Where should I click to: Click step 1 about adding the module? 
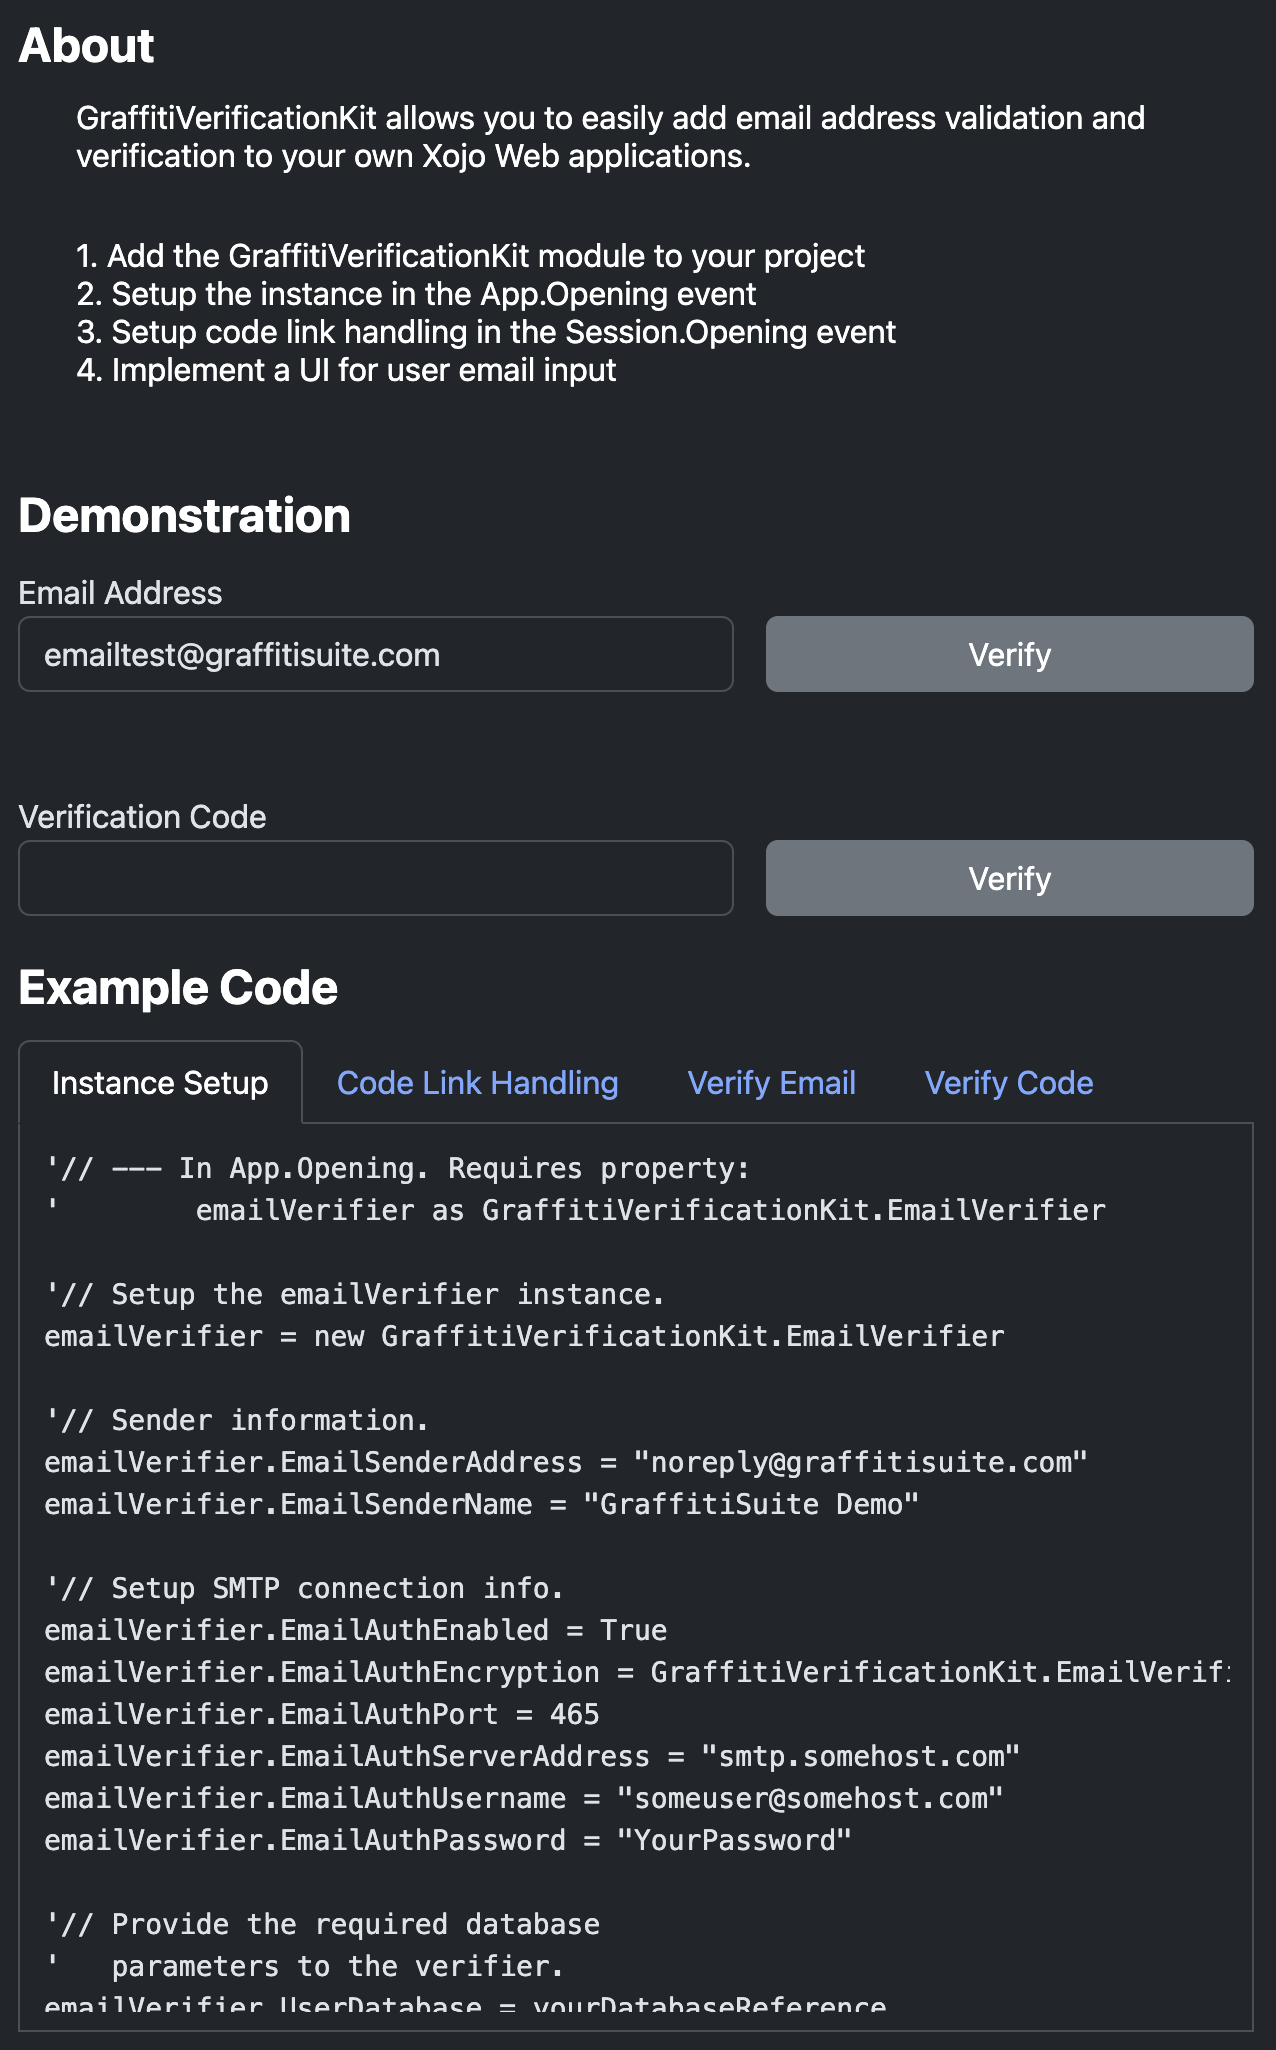click(470, 256)
